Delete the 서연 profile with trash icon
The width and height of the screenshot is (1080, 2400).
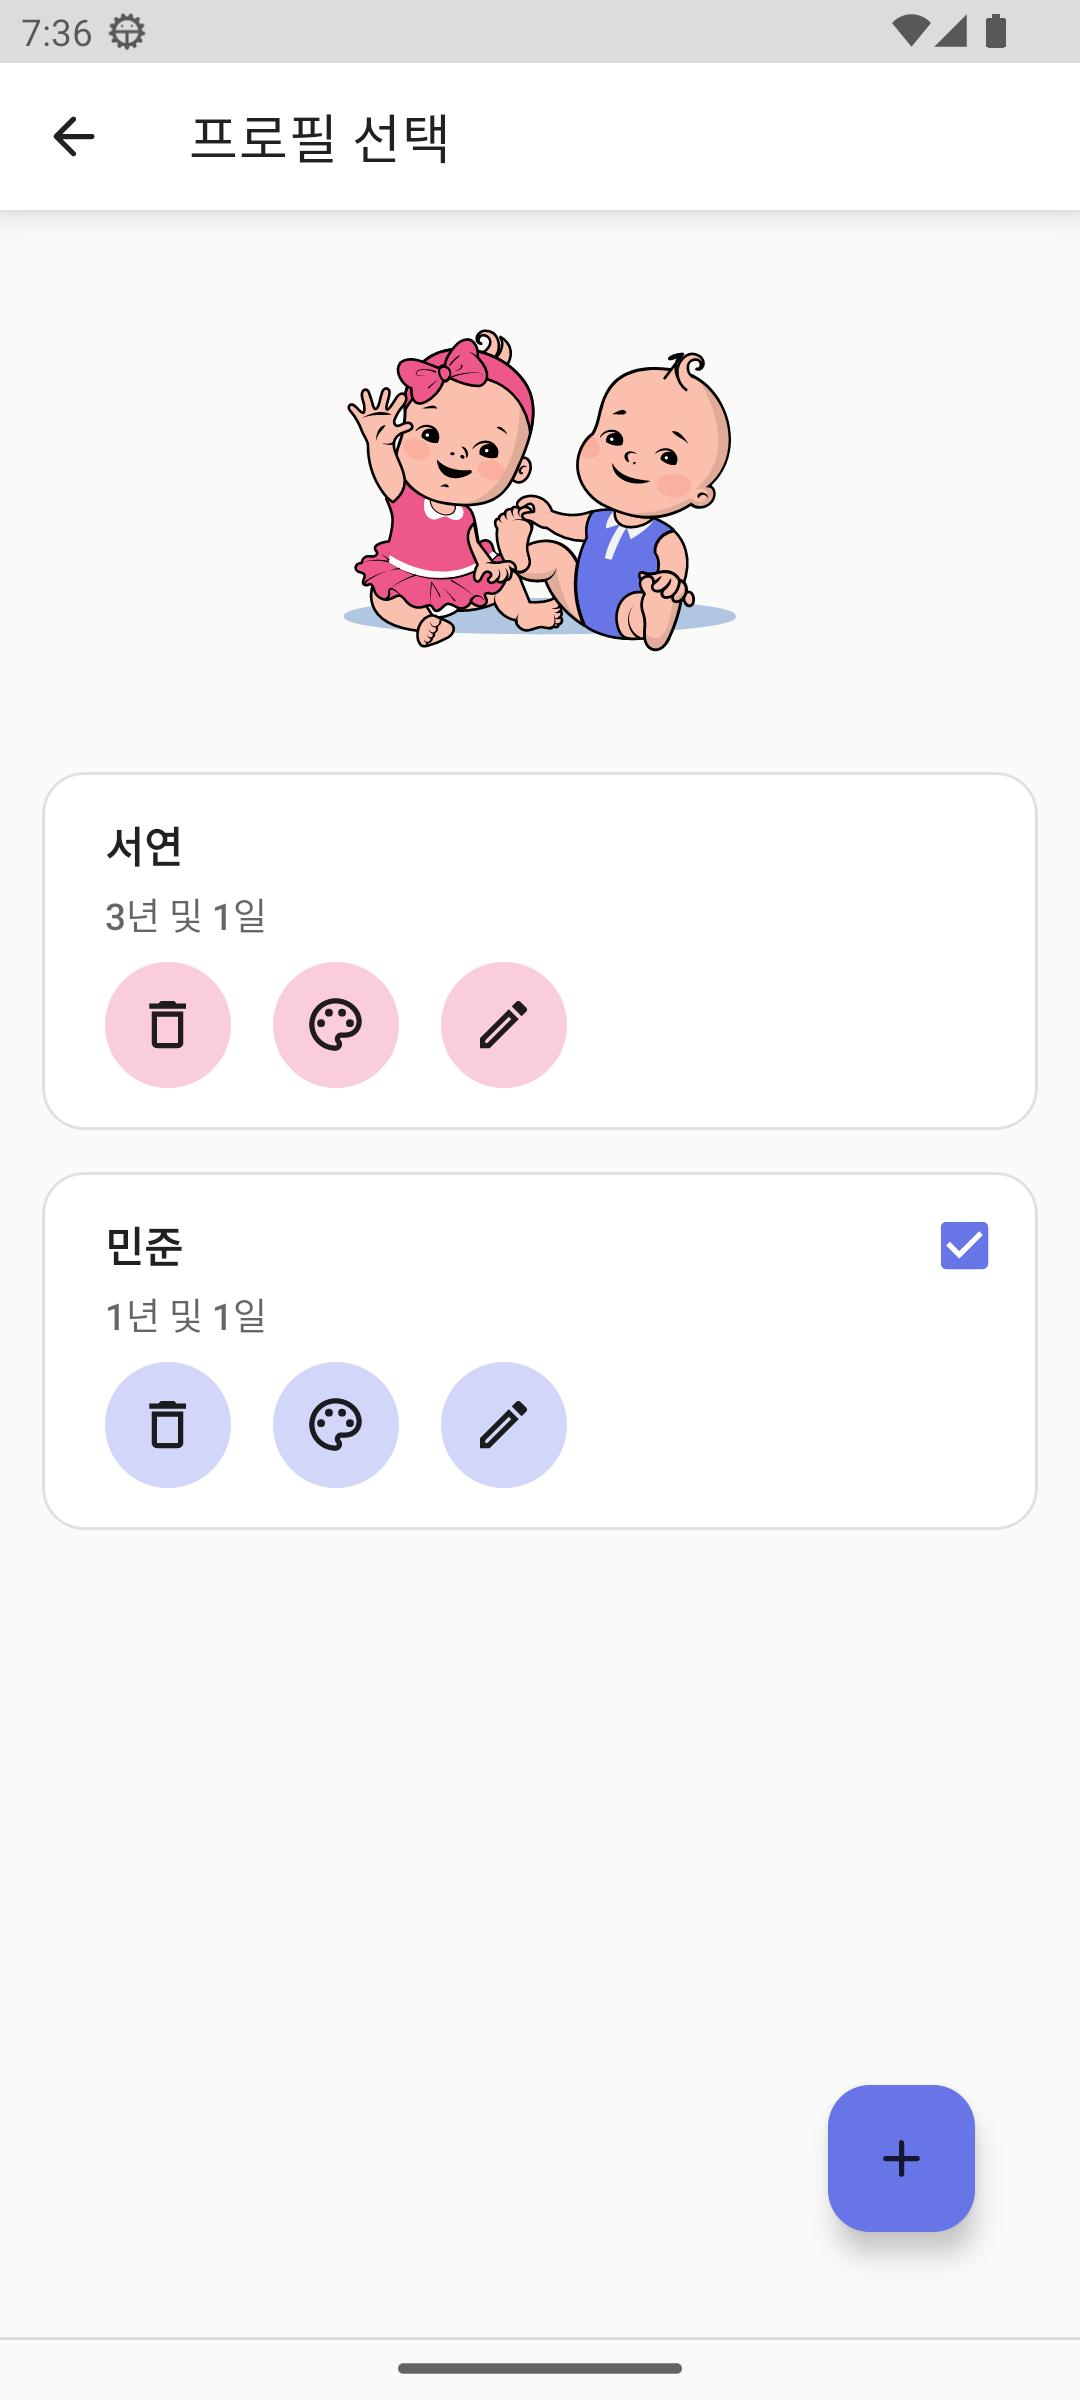coord(168,1025)
